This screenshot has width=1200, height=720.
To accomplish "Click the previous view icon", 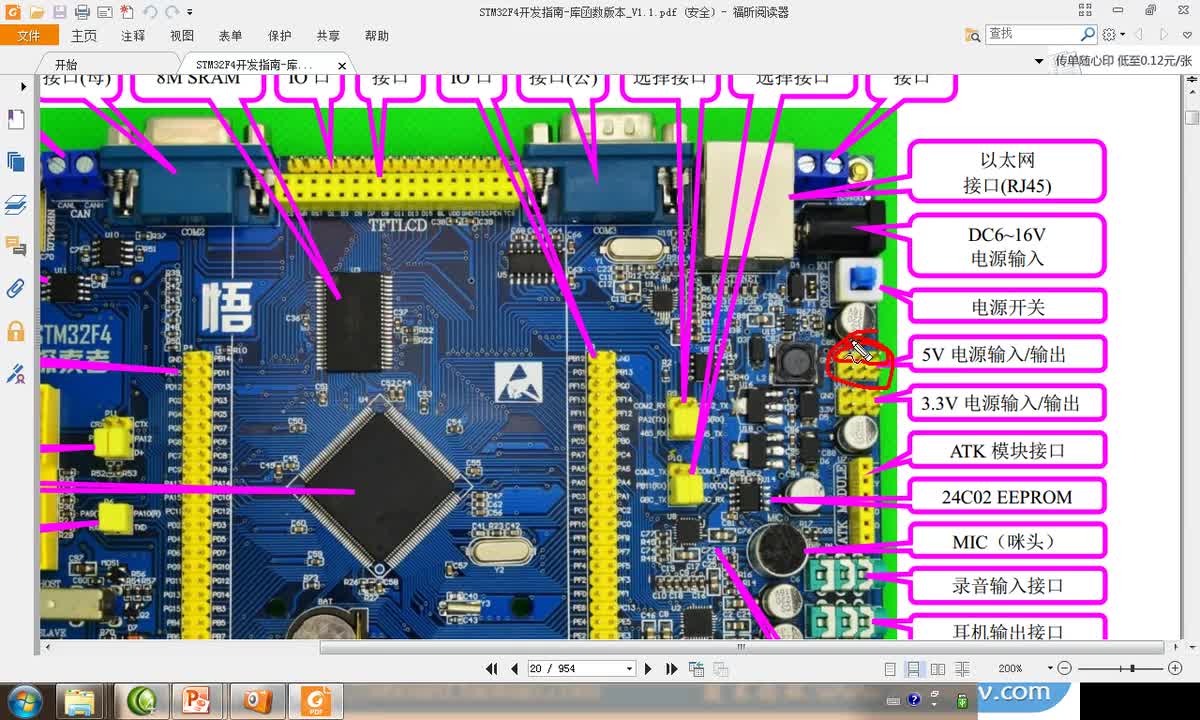I will [696, 669].
